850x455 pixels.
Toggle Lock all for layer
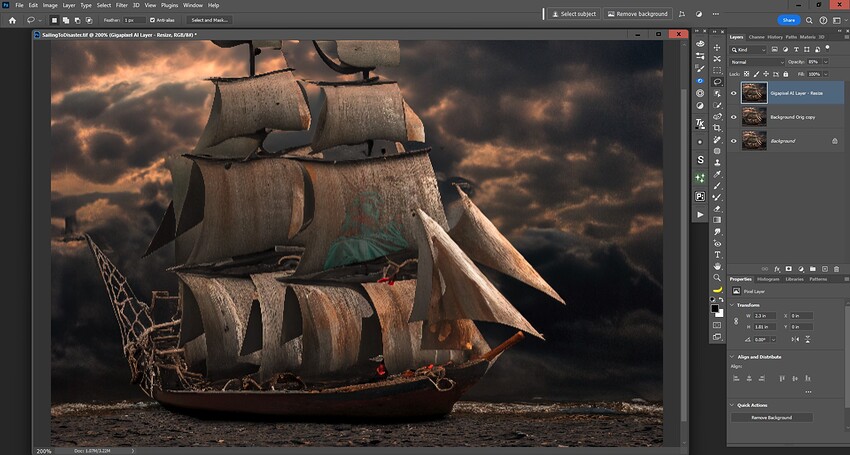[785, 74]
